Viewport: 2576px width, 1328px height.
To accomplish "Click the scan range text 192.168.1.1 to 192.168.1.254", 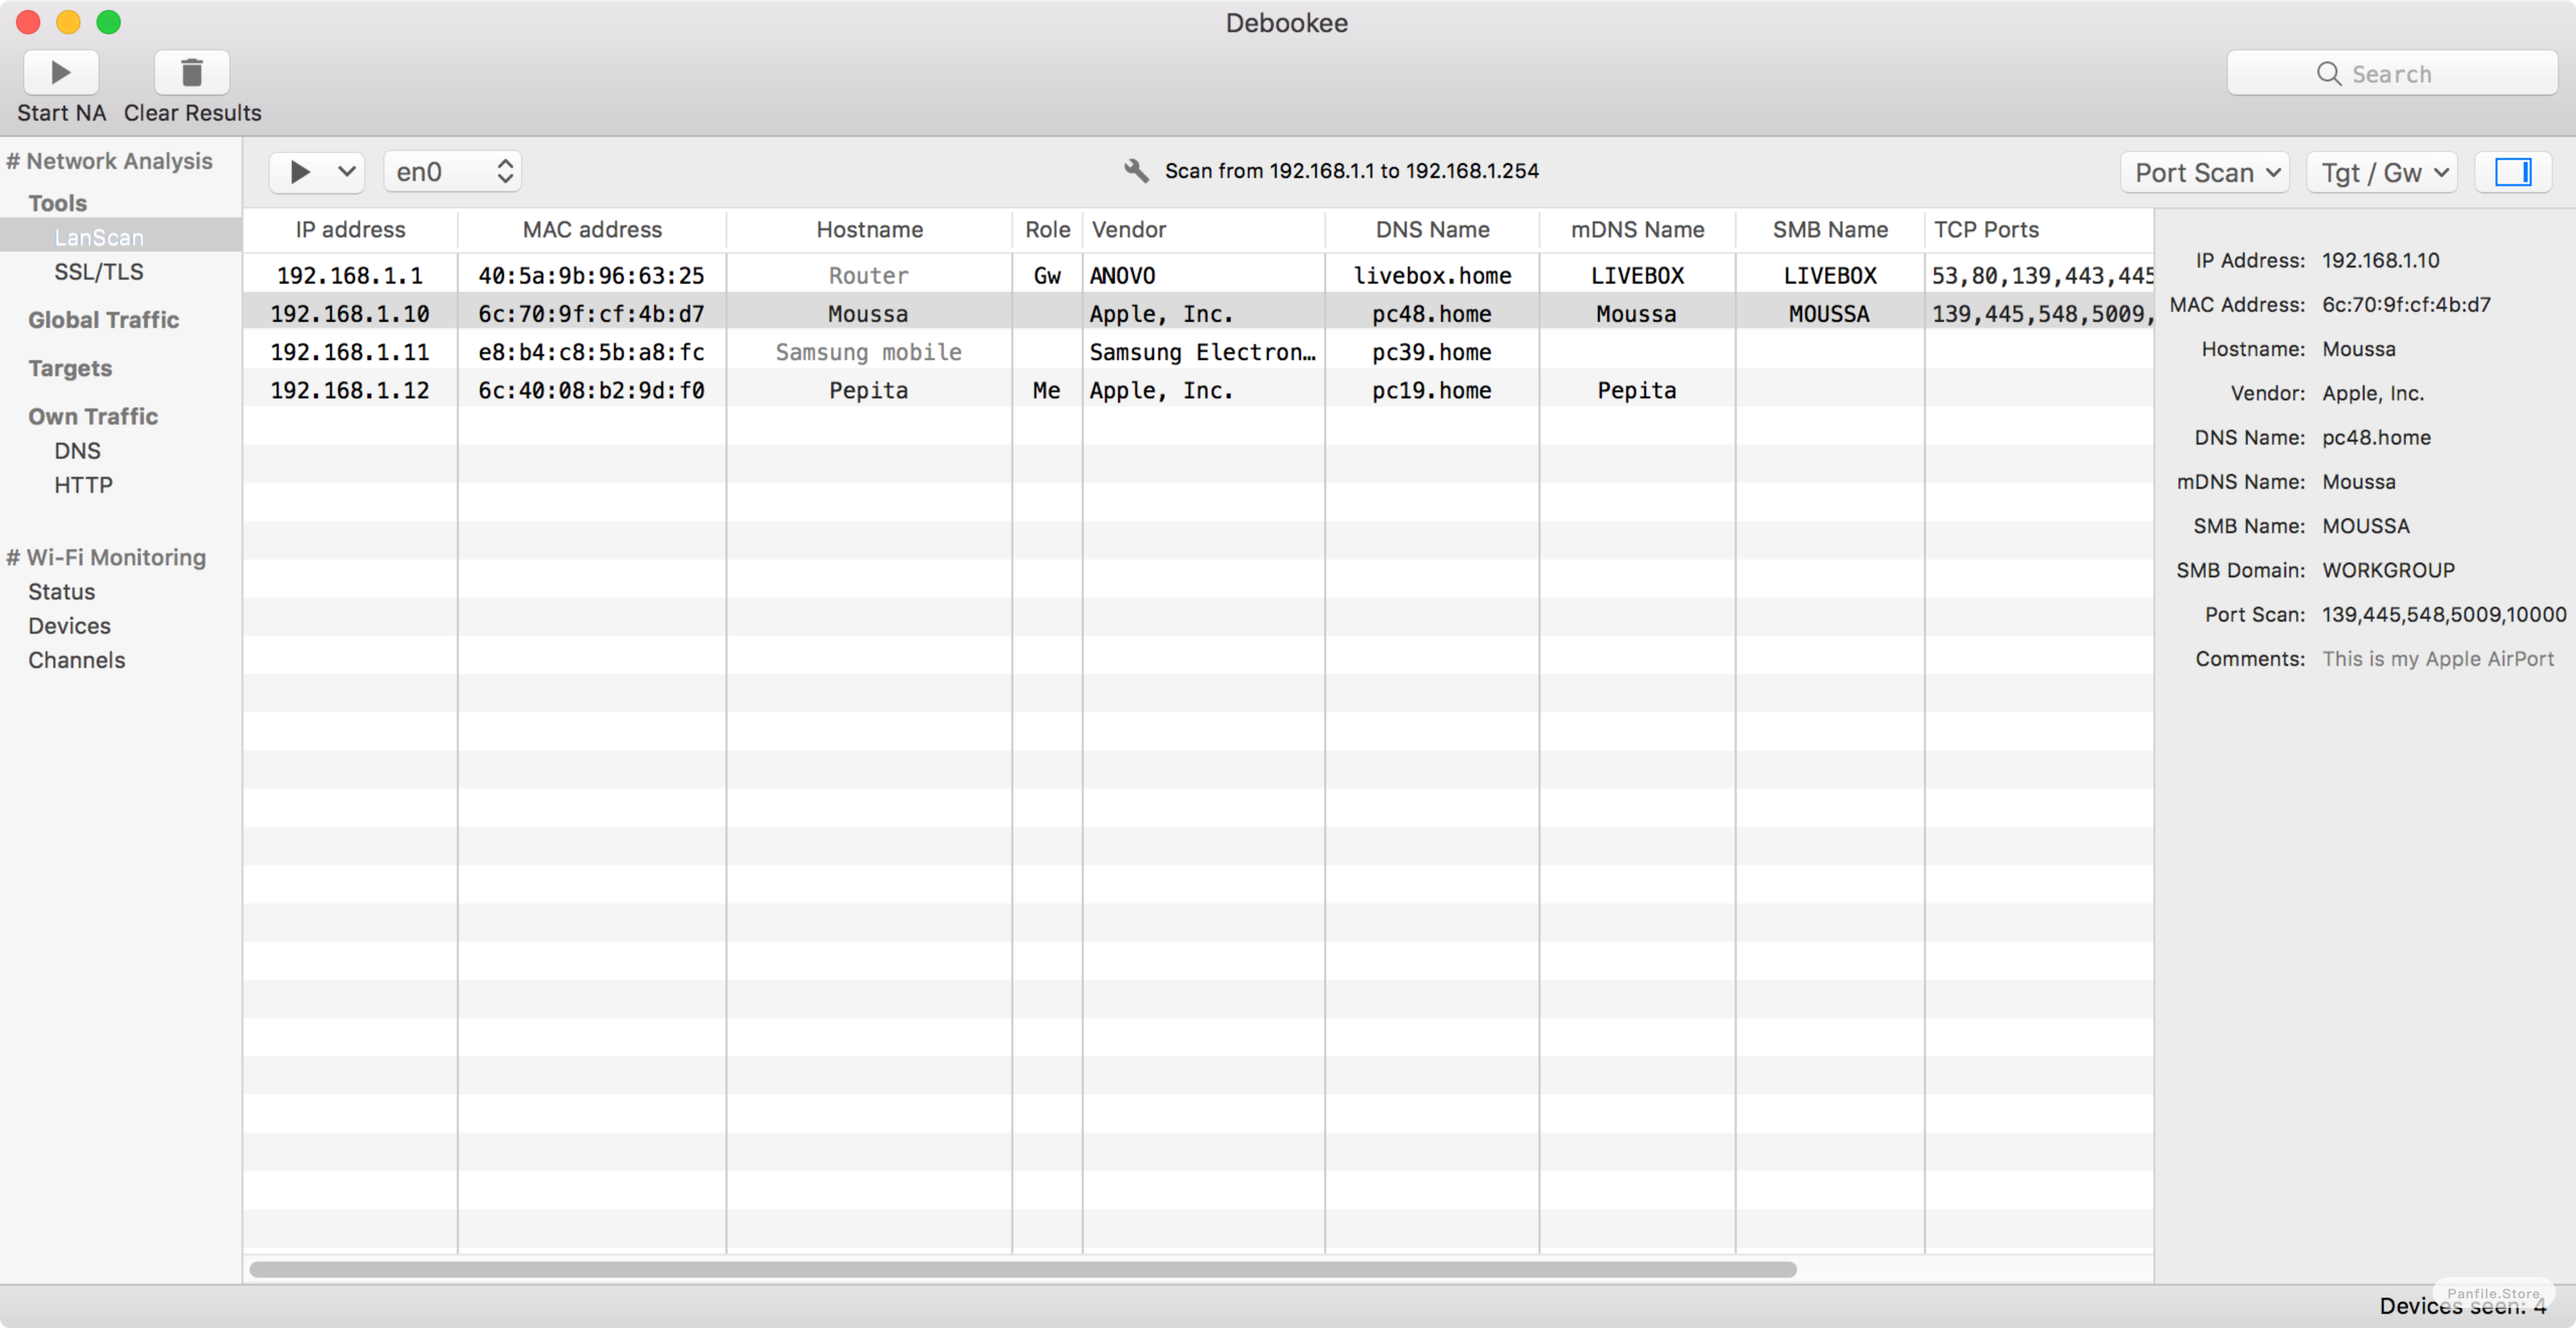I will point(1351,171).
